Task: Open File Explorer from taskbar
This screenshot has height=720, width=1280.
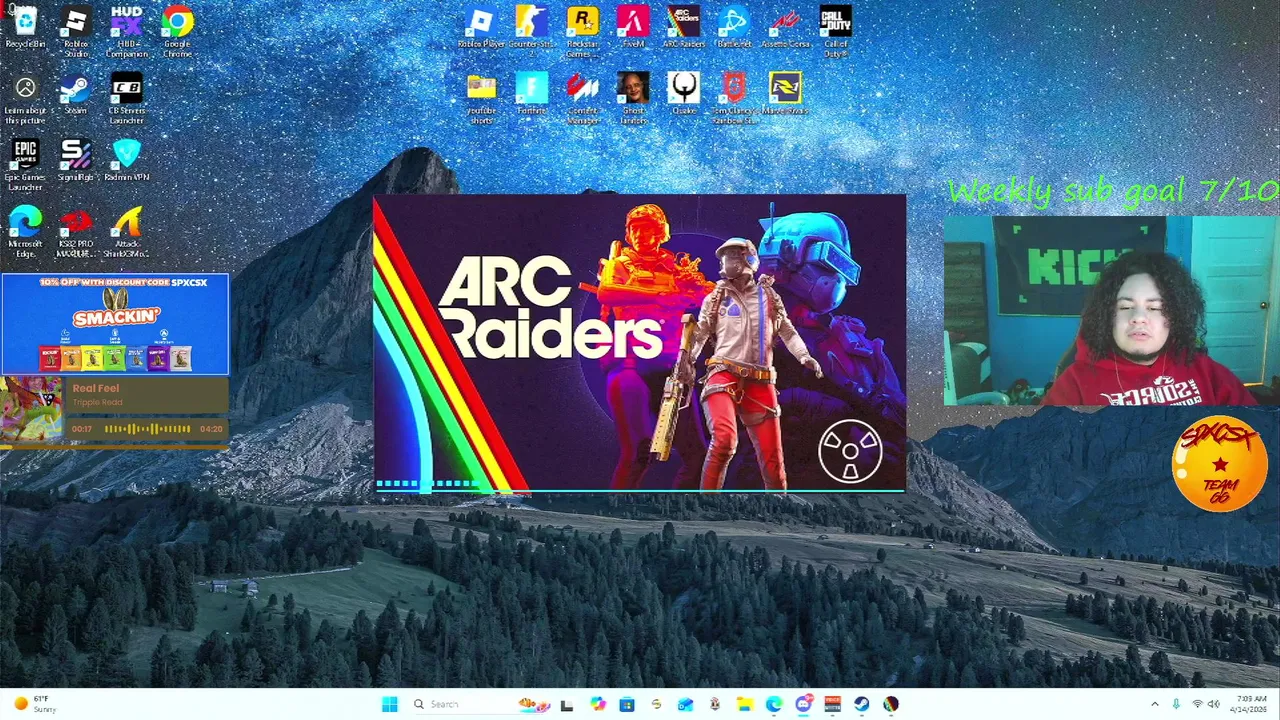Action: 745,704
